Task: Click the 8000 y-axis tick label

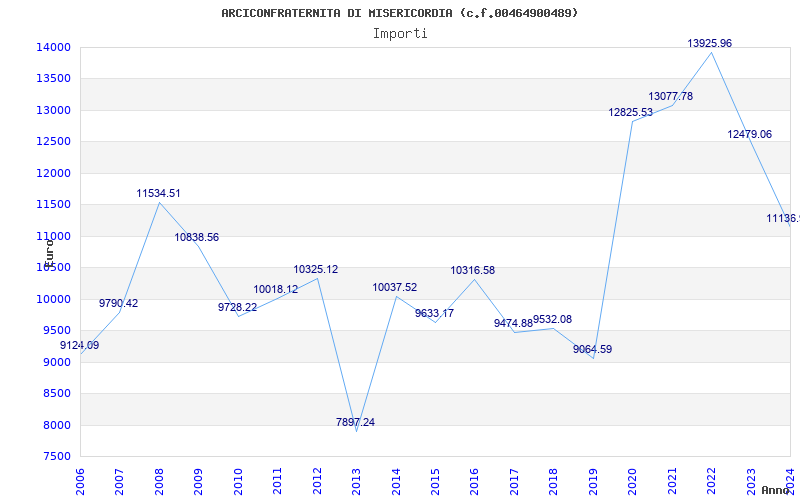Action: [x=56, y=425]
